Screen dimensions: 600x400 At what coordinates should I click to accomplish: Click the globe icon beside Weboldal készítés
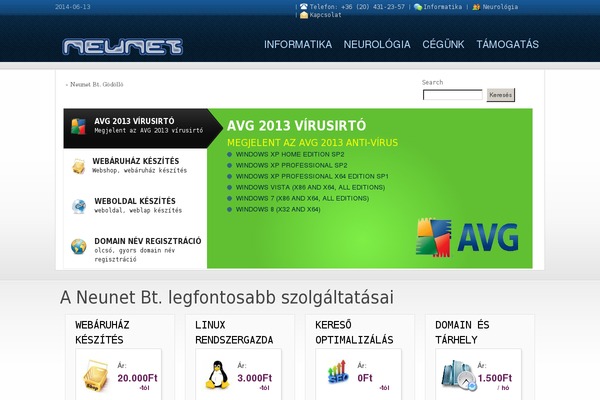[x=79, y=206]
